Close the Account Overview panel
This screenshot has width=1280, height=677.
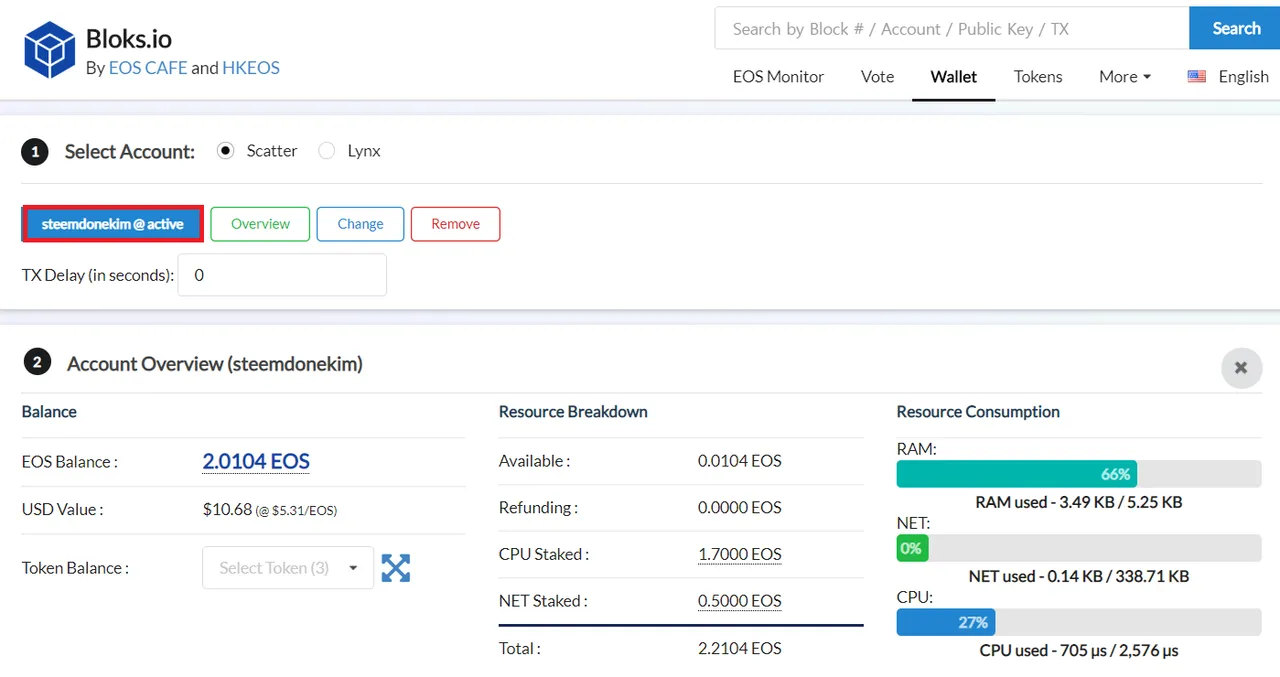(1241, 368)
